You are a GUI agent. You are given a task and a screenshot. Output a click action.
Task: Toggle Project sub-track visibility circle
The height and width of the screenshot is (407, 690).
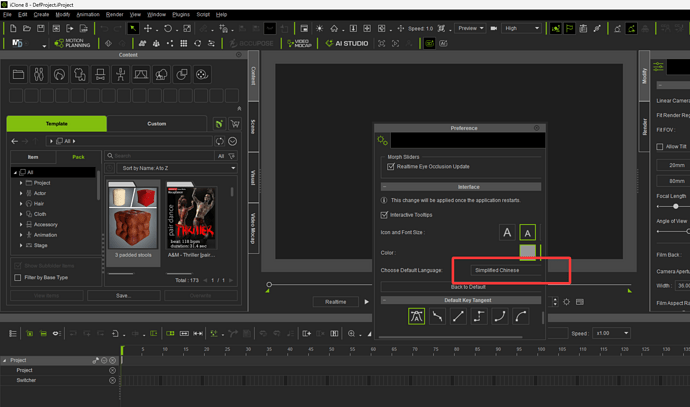point(113,370)
